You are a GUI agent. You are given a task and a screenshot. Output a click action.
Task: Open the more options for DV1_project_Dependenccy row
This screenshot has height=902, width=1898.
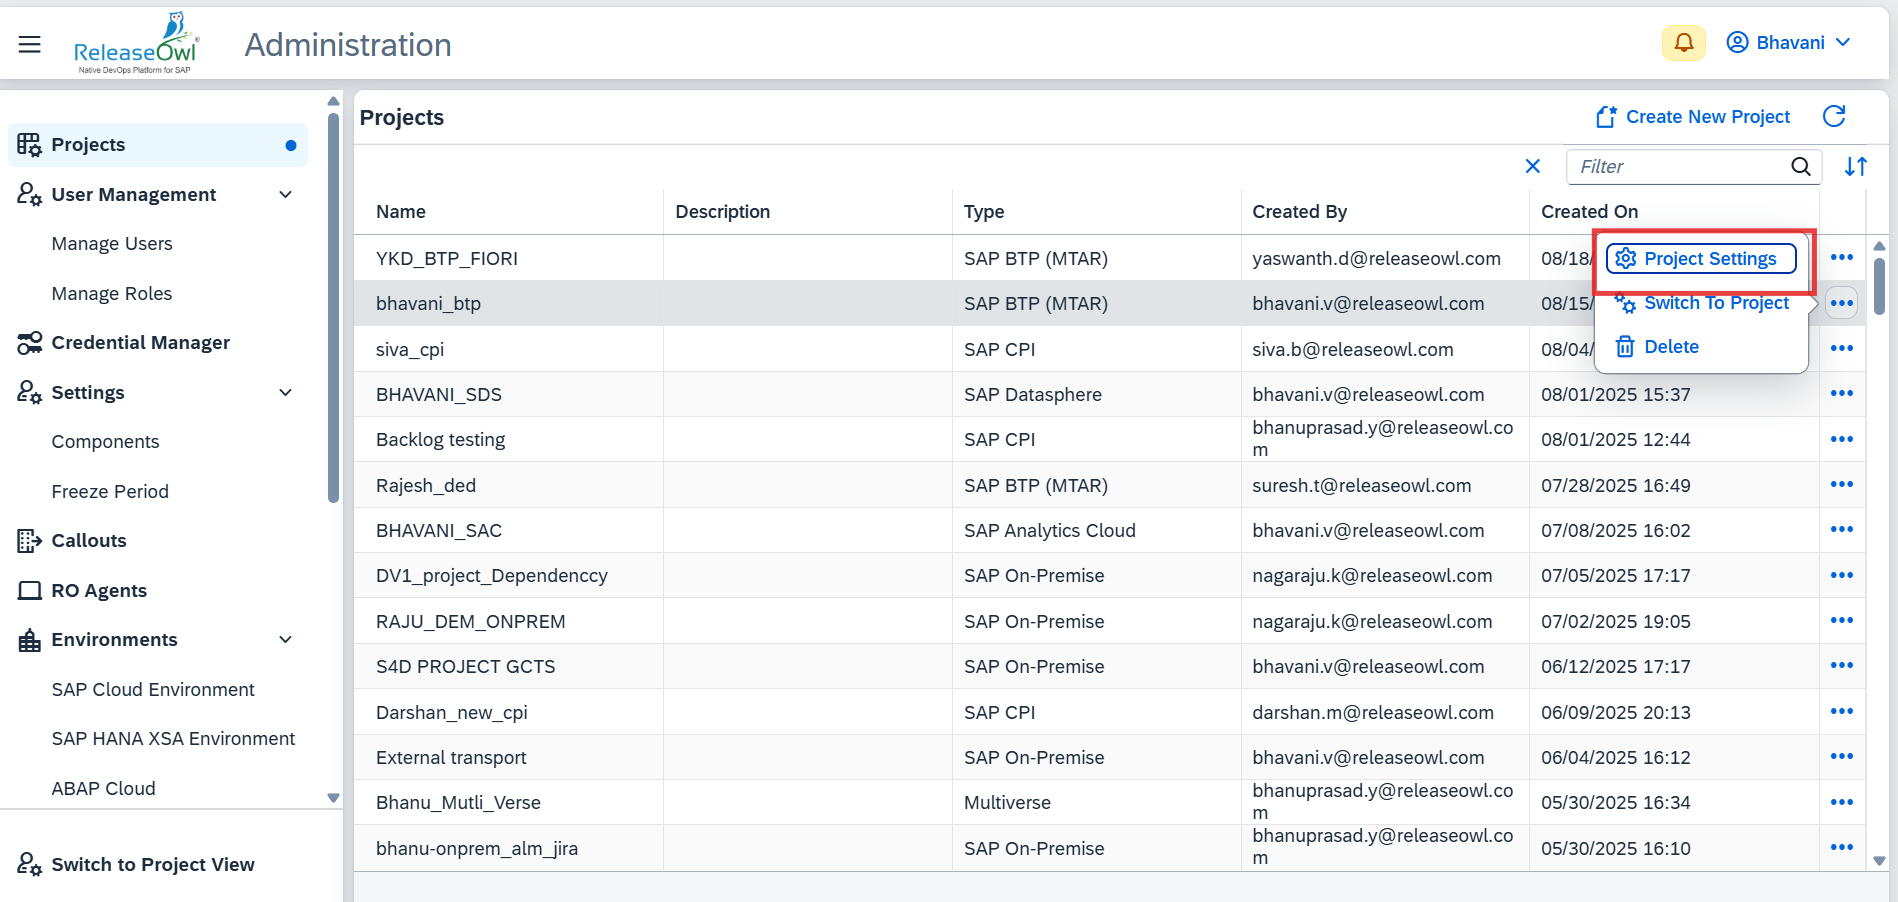[1842, 575]
